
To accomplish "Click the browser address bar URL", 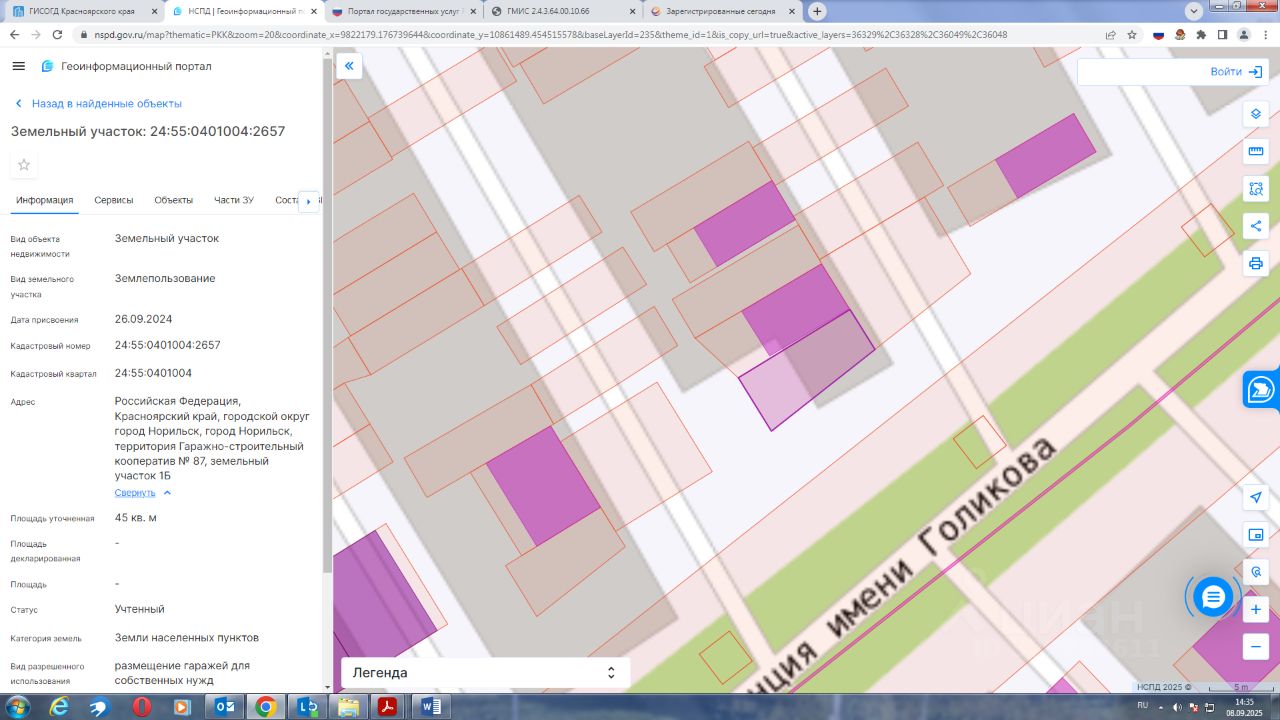I will pos(550,34).
